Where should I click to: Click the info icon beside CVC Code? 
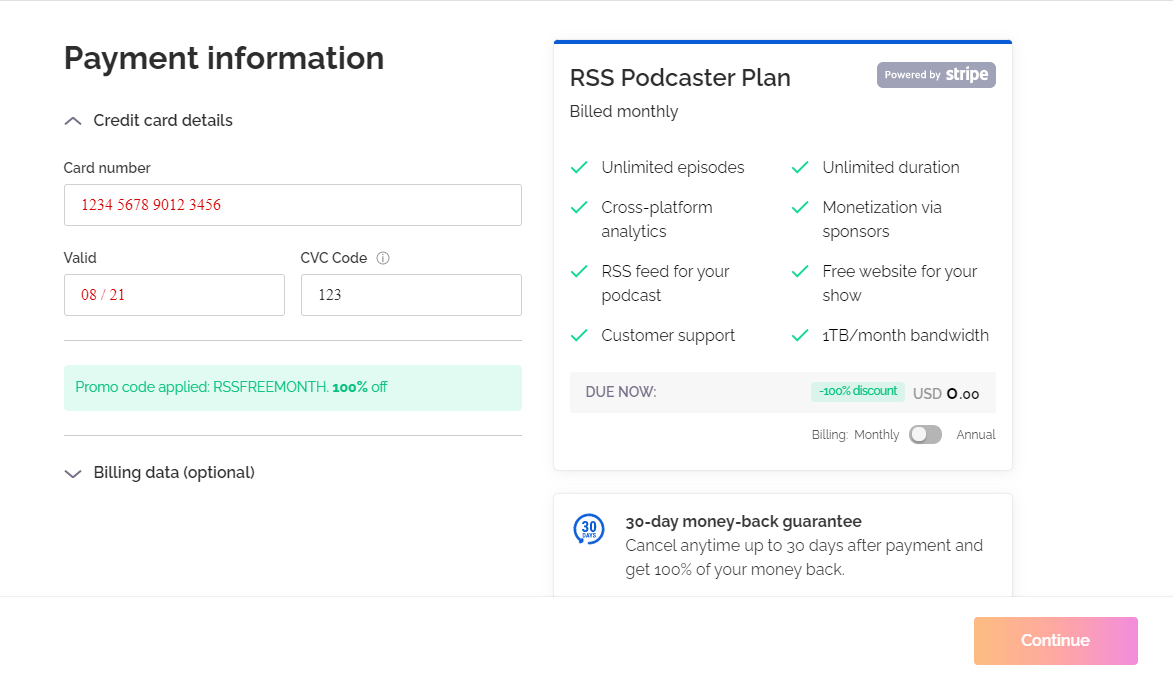point(383,258)
